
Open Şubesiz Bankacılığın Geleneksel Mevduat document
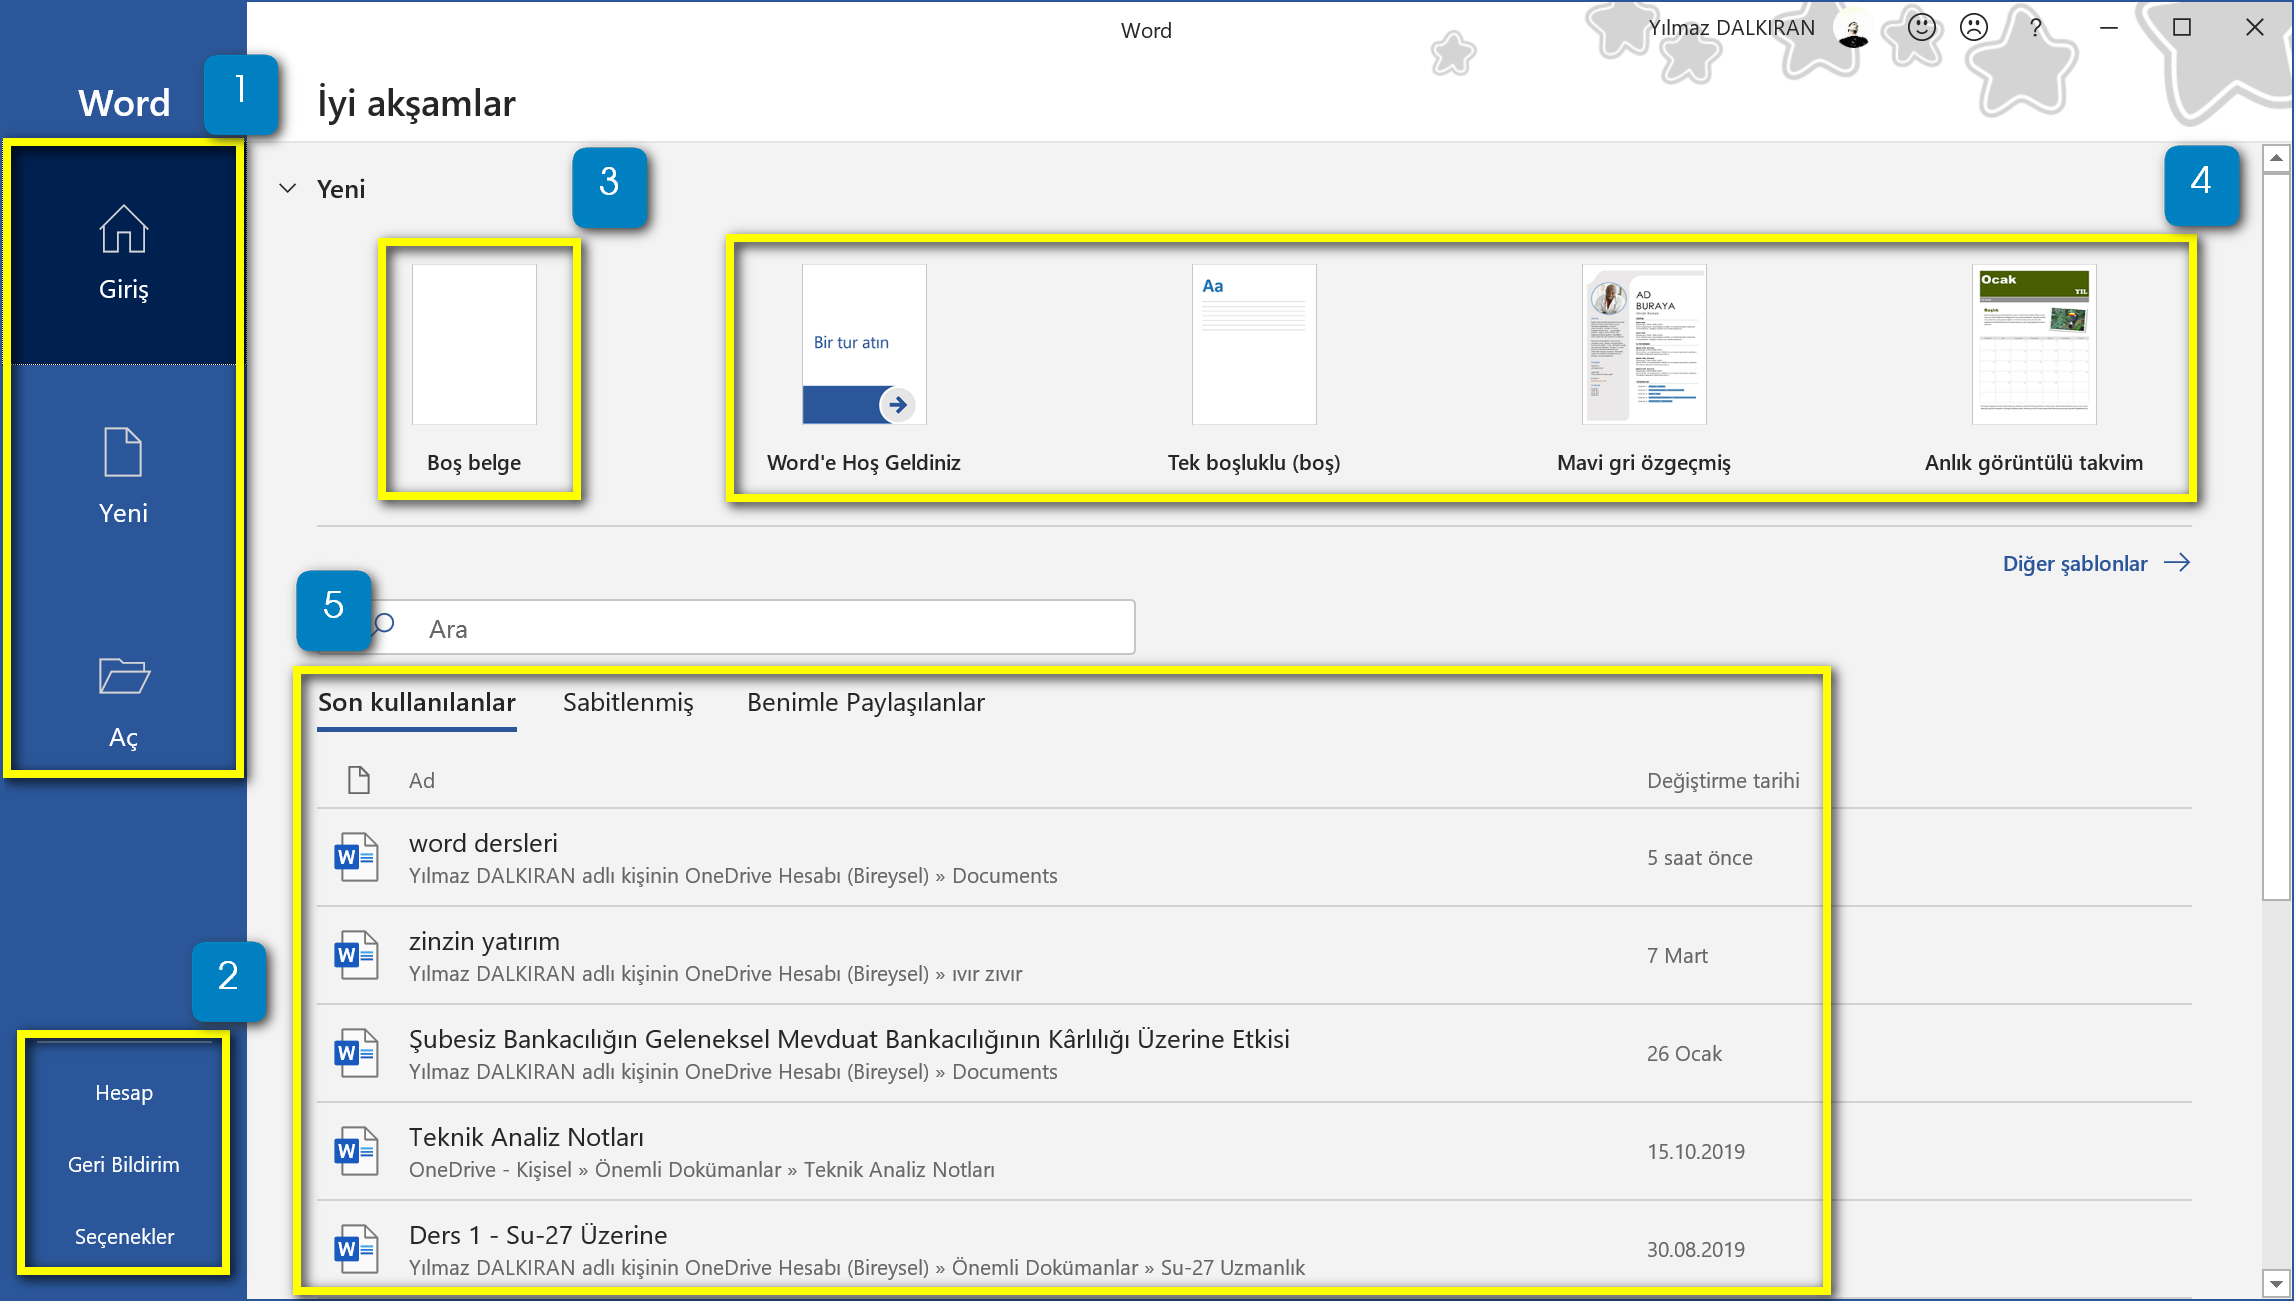click(1254, 1054)
